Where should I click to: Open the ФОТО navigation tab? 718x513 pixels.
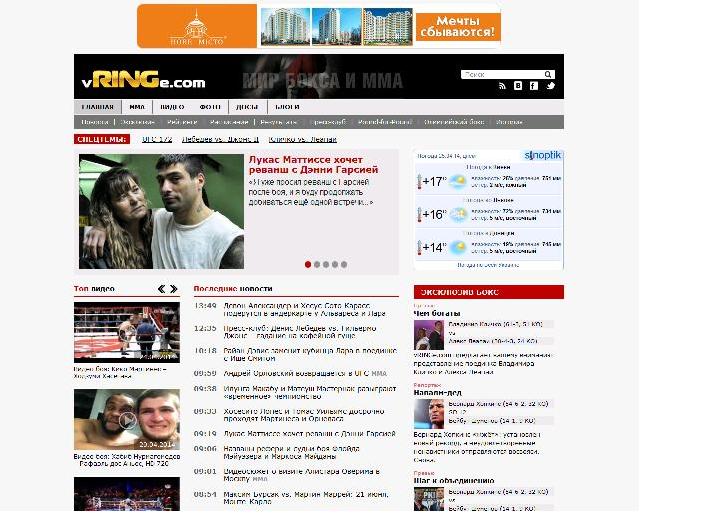tap(210, 107)
